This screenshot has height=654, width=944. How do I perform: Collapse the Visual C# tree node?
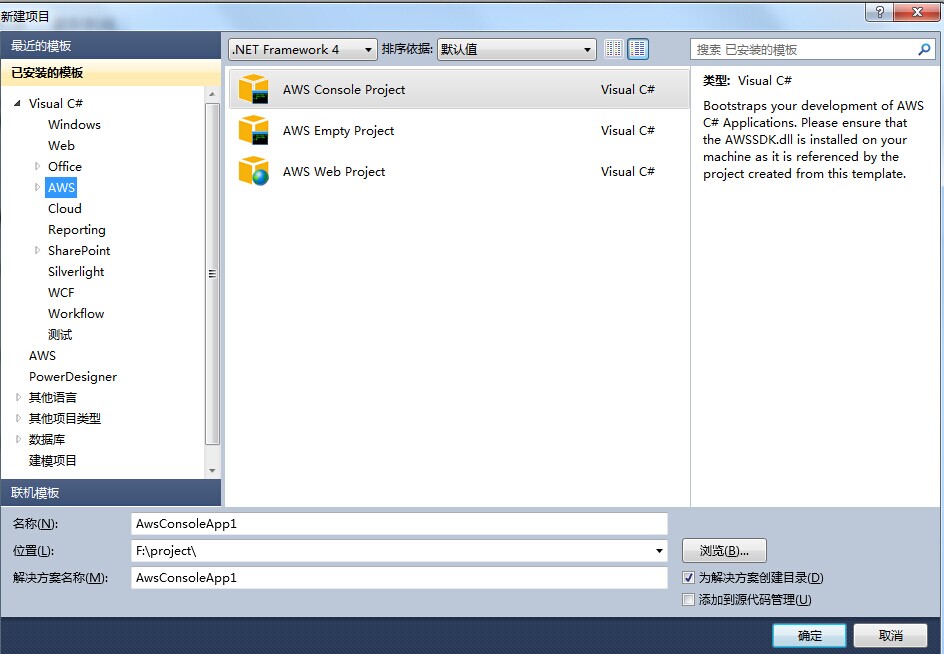coord(17,104)
